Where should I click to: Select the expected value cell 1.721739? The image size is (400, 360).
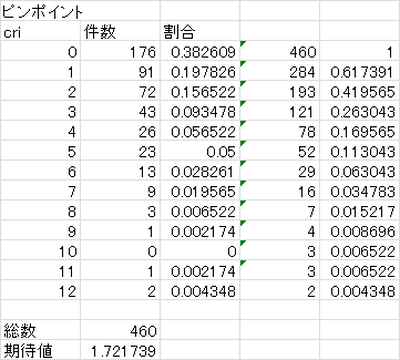click(x=120, y=350)
